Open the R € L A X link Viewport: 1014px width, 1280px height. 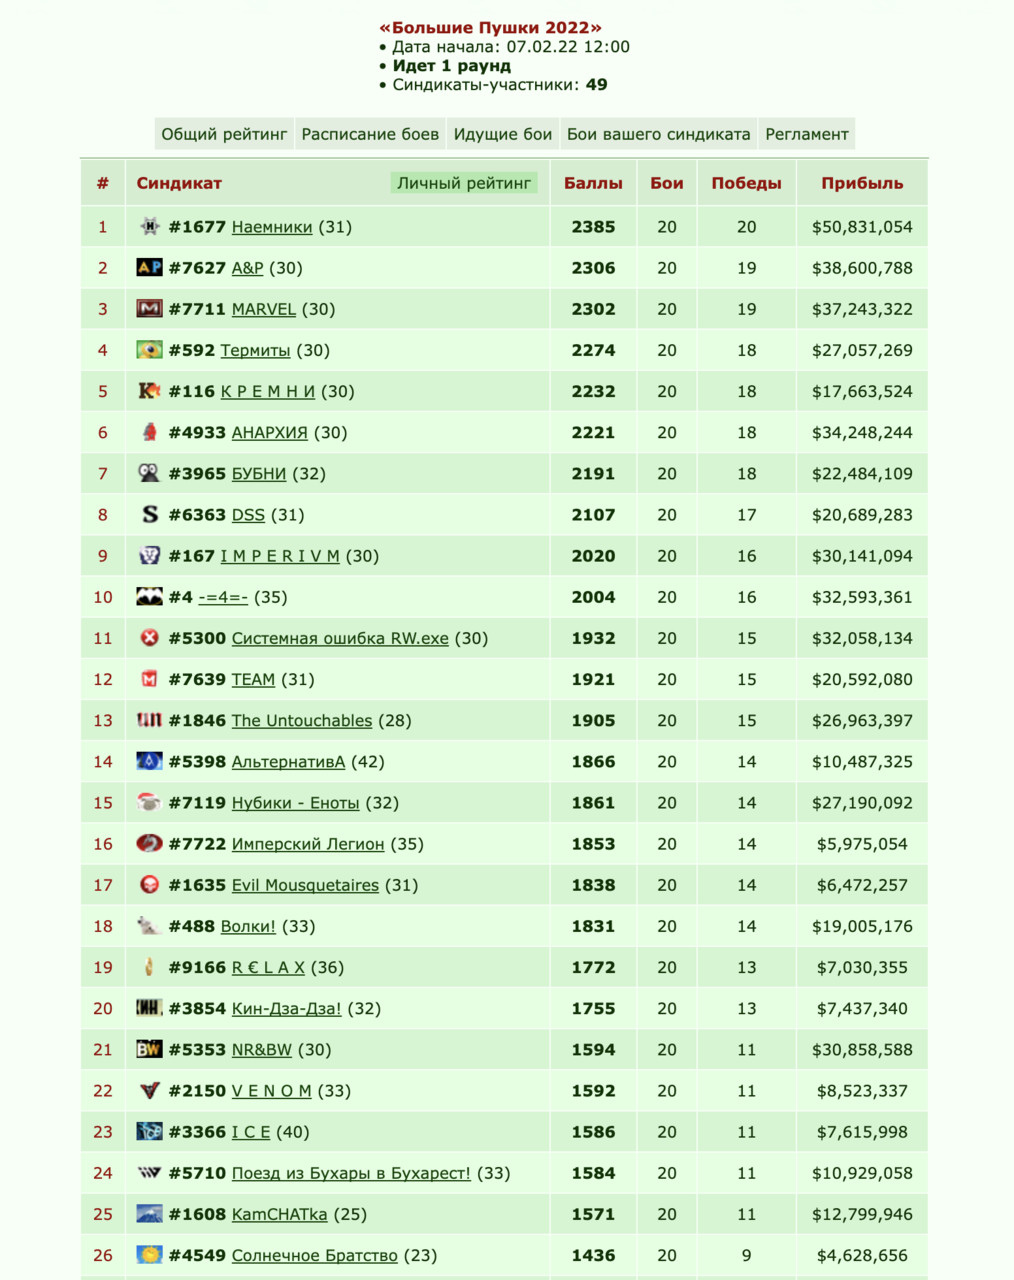click(268, 967)
